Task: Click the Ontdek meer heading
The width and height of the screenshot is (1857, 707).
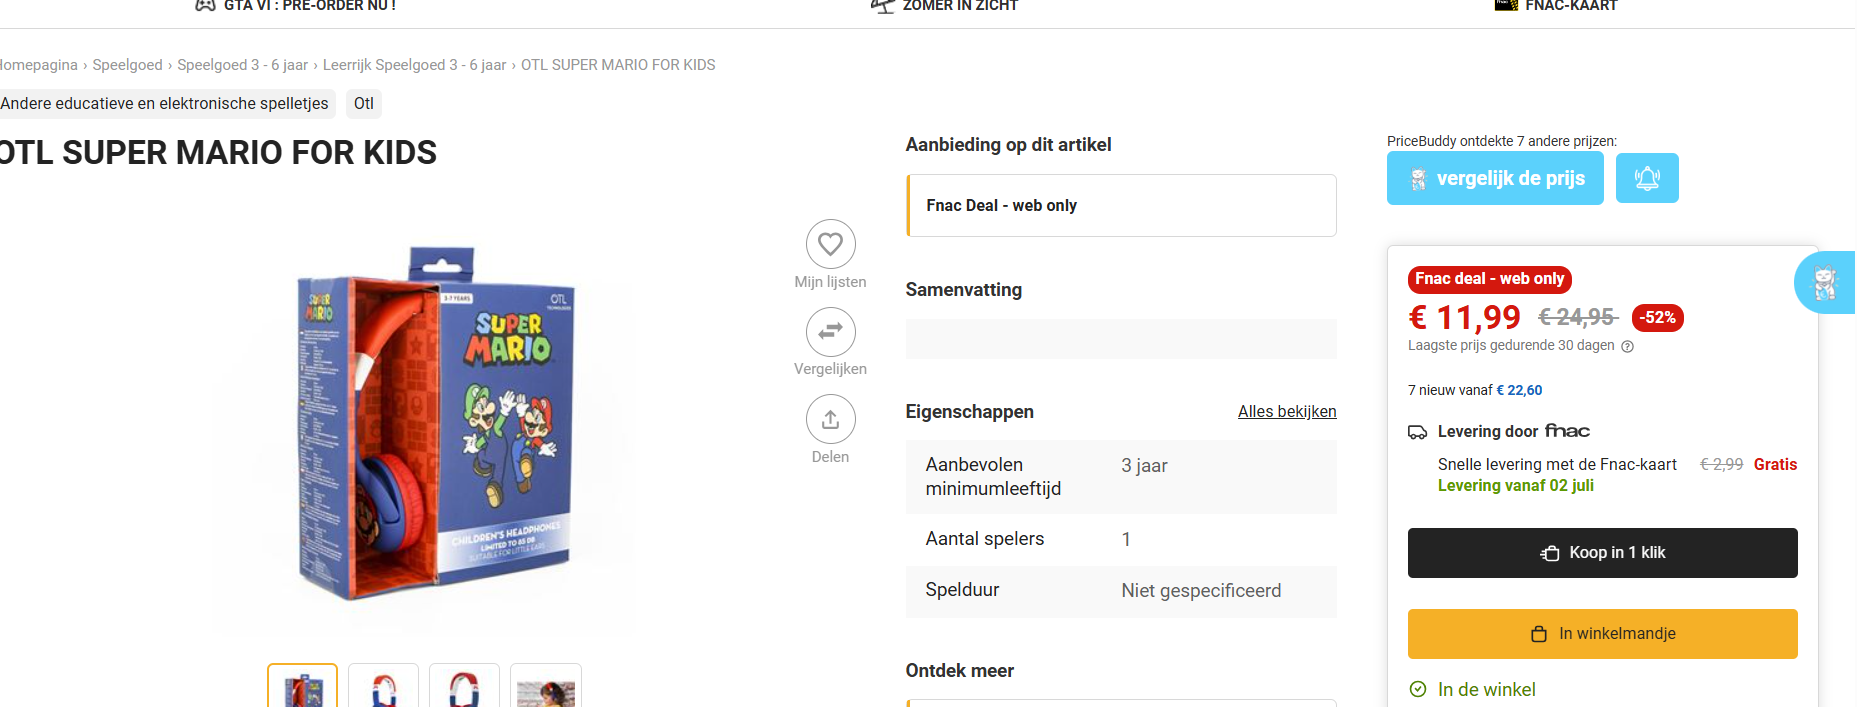Action: point(959,671)
